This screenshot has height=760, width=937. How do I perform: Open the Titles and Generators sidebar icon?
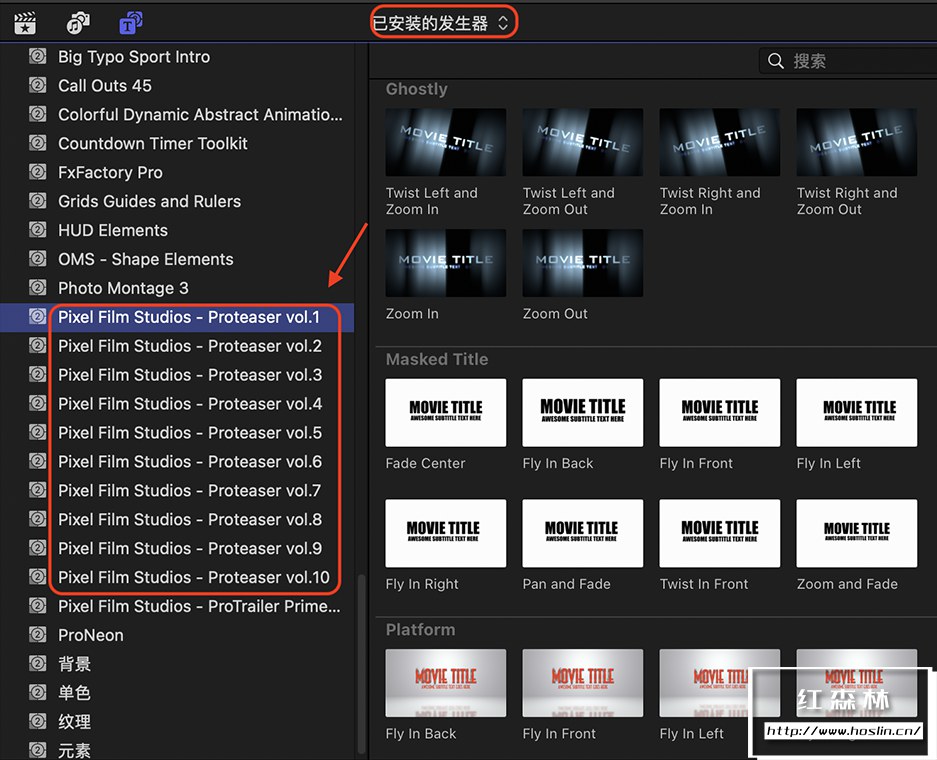click(x=131, y=23)
